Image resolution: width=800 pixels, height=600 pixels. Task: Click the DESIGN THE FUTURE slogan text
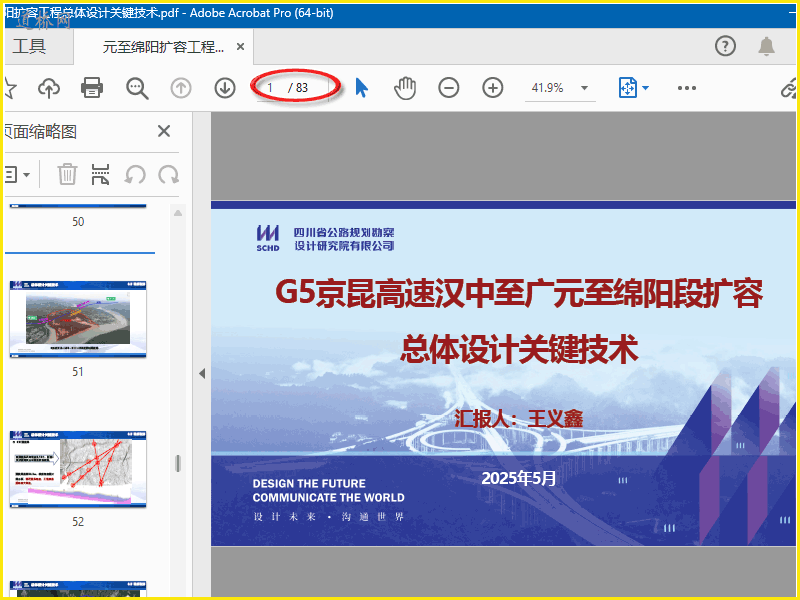point(309,483)
